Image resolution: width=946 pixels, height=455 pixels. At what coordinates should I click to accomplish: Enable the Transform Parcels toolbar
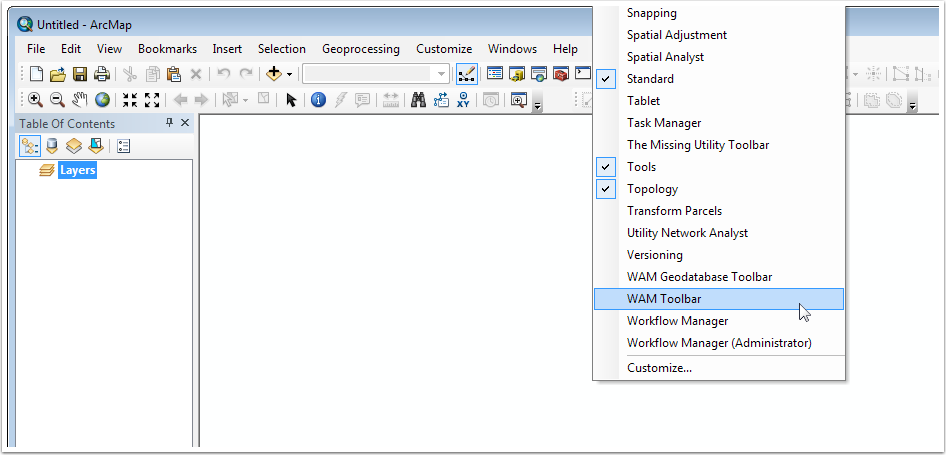(x=719, y=211)
